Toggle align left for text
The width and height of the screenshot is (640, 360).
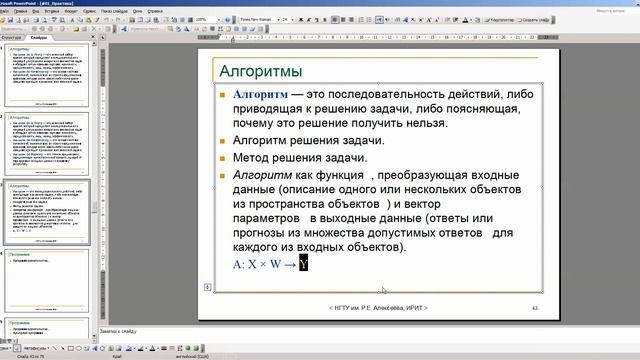[335, 20]
